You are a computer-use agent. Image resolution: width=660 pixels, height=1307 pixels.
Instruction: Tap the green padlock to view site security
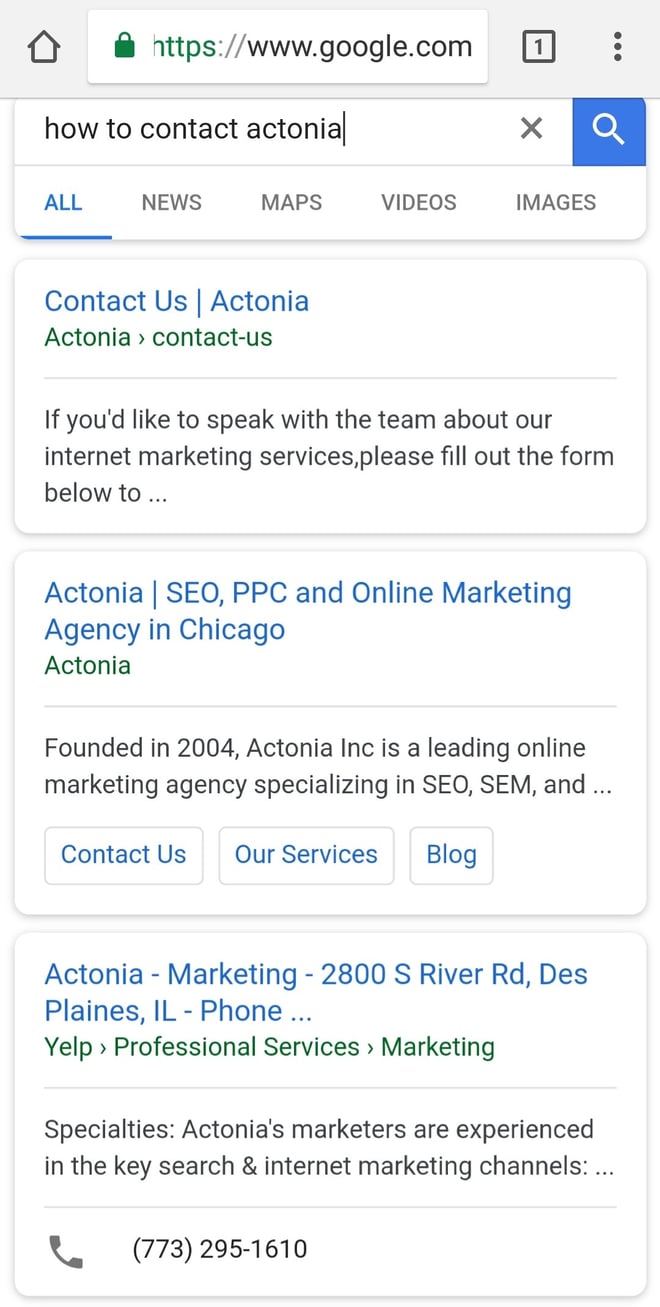[122, 46]
